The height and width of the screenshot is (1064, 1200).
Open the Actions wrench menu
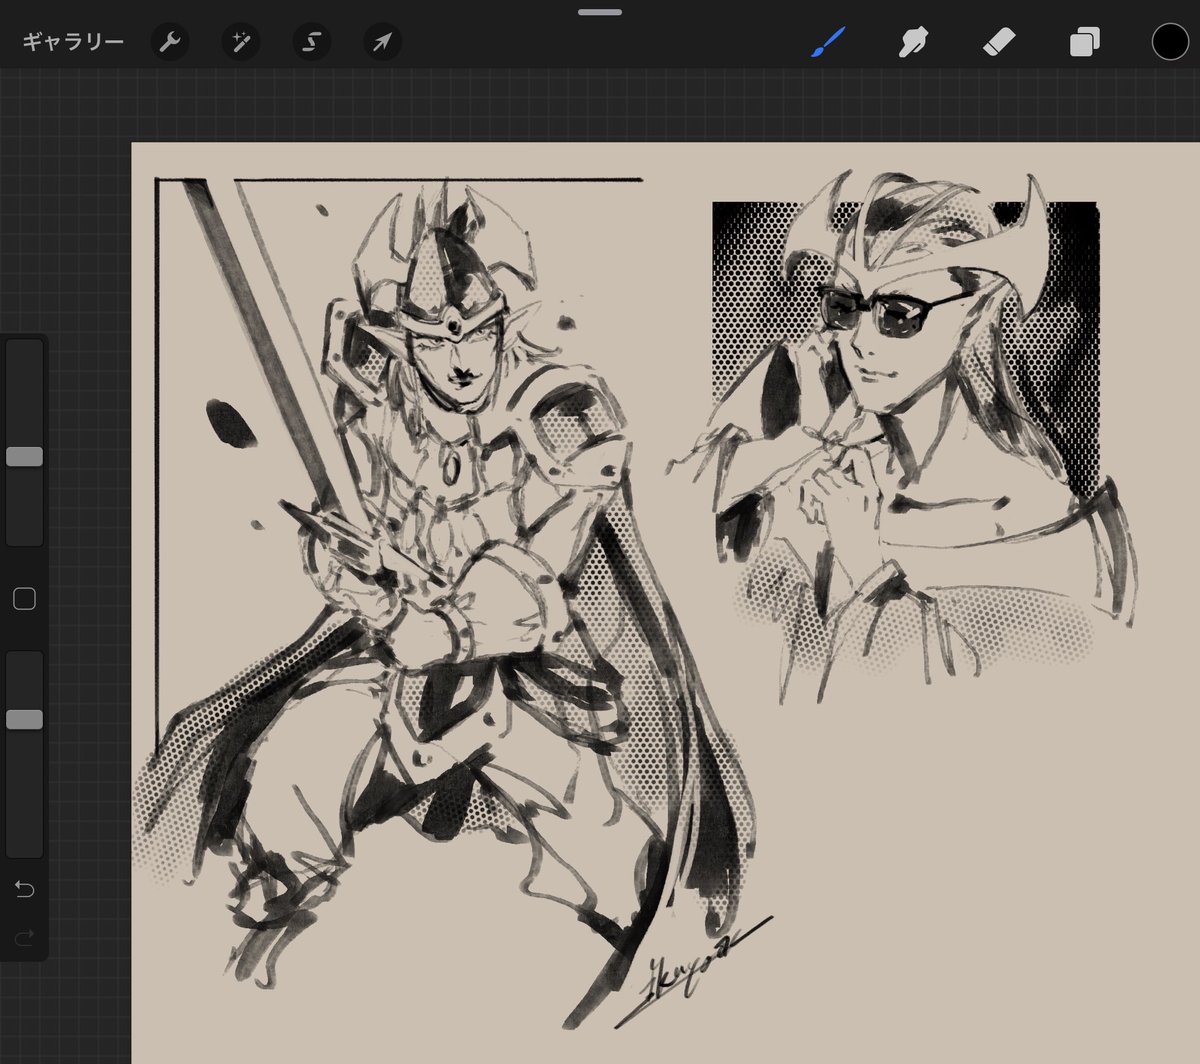click(170, 42)
